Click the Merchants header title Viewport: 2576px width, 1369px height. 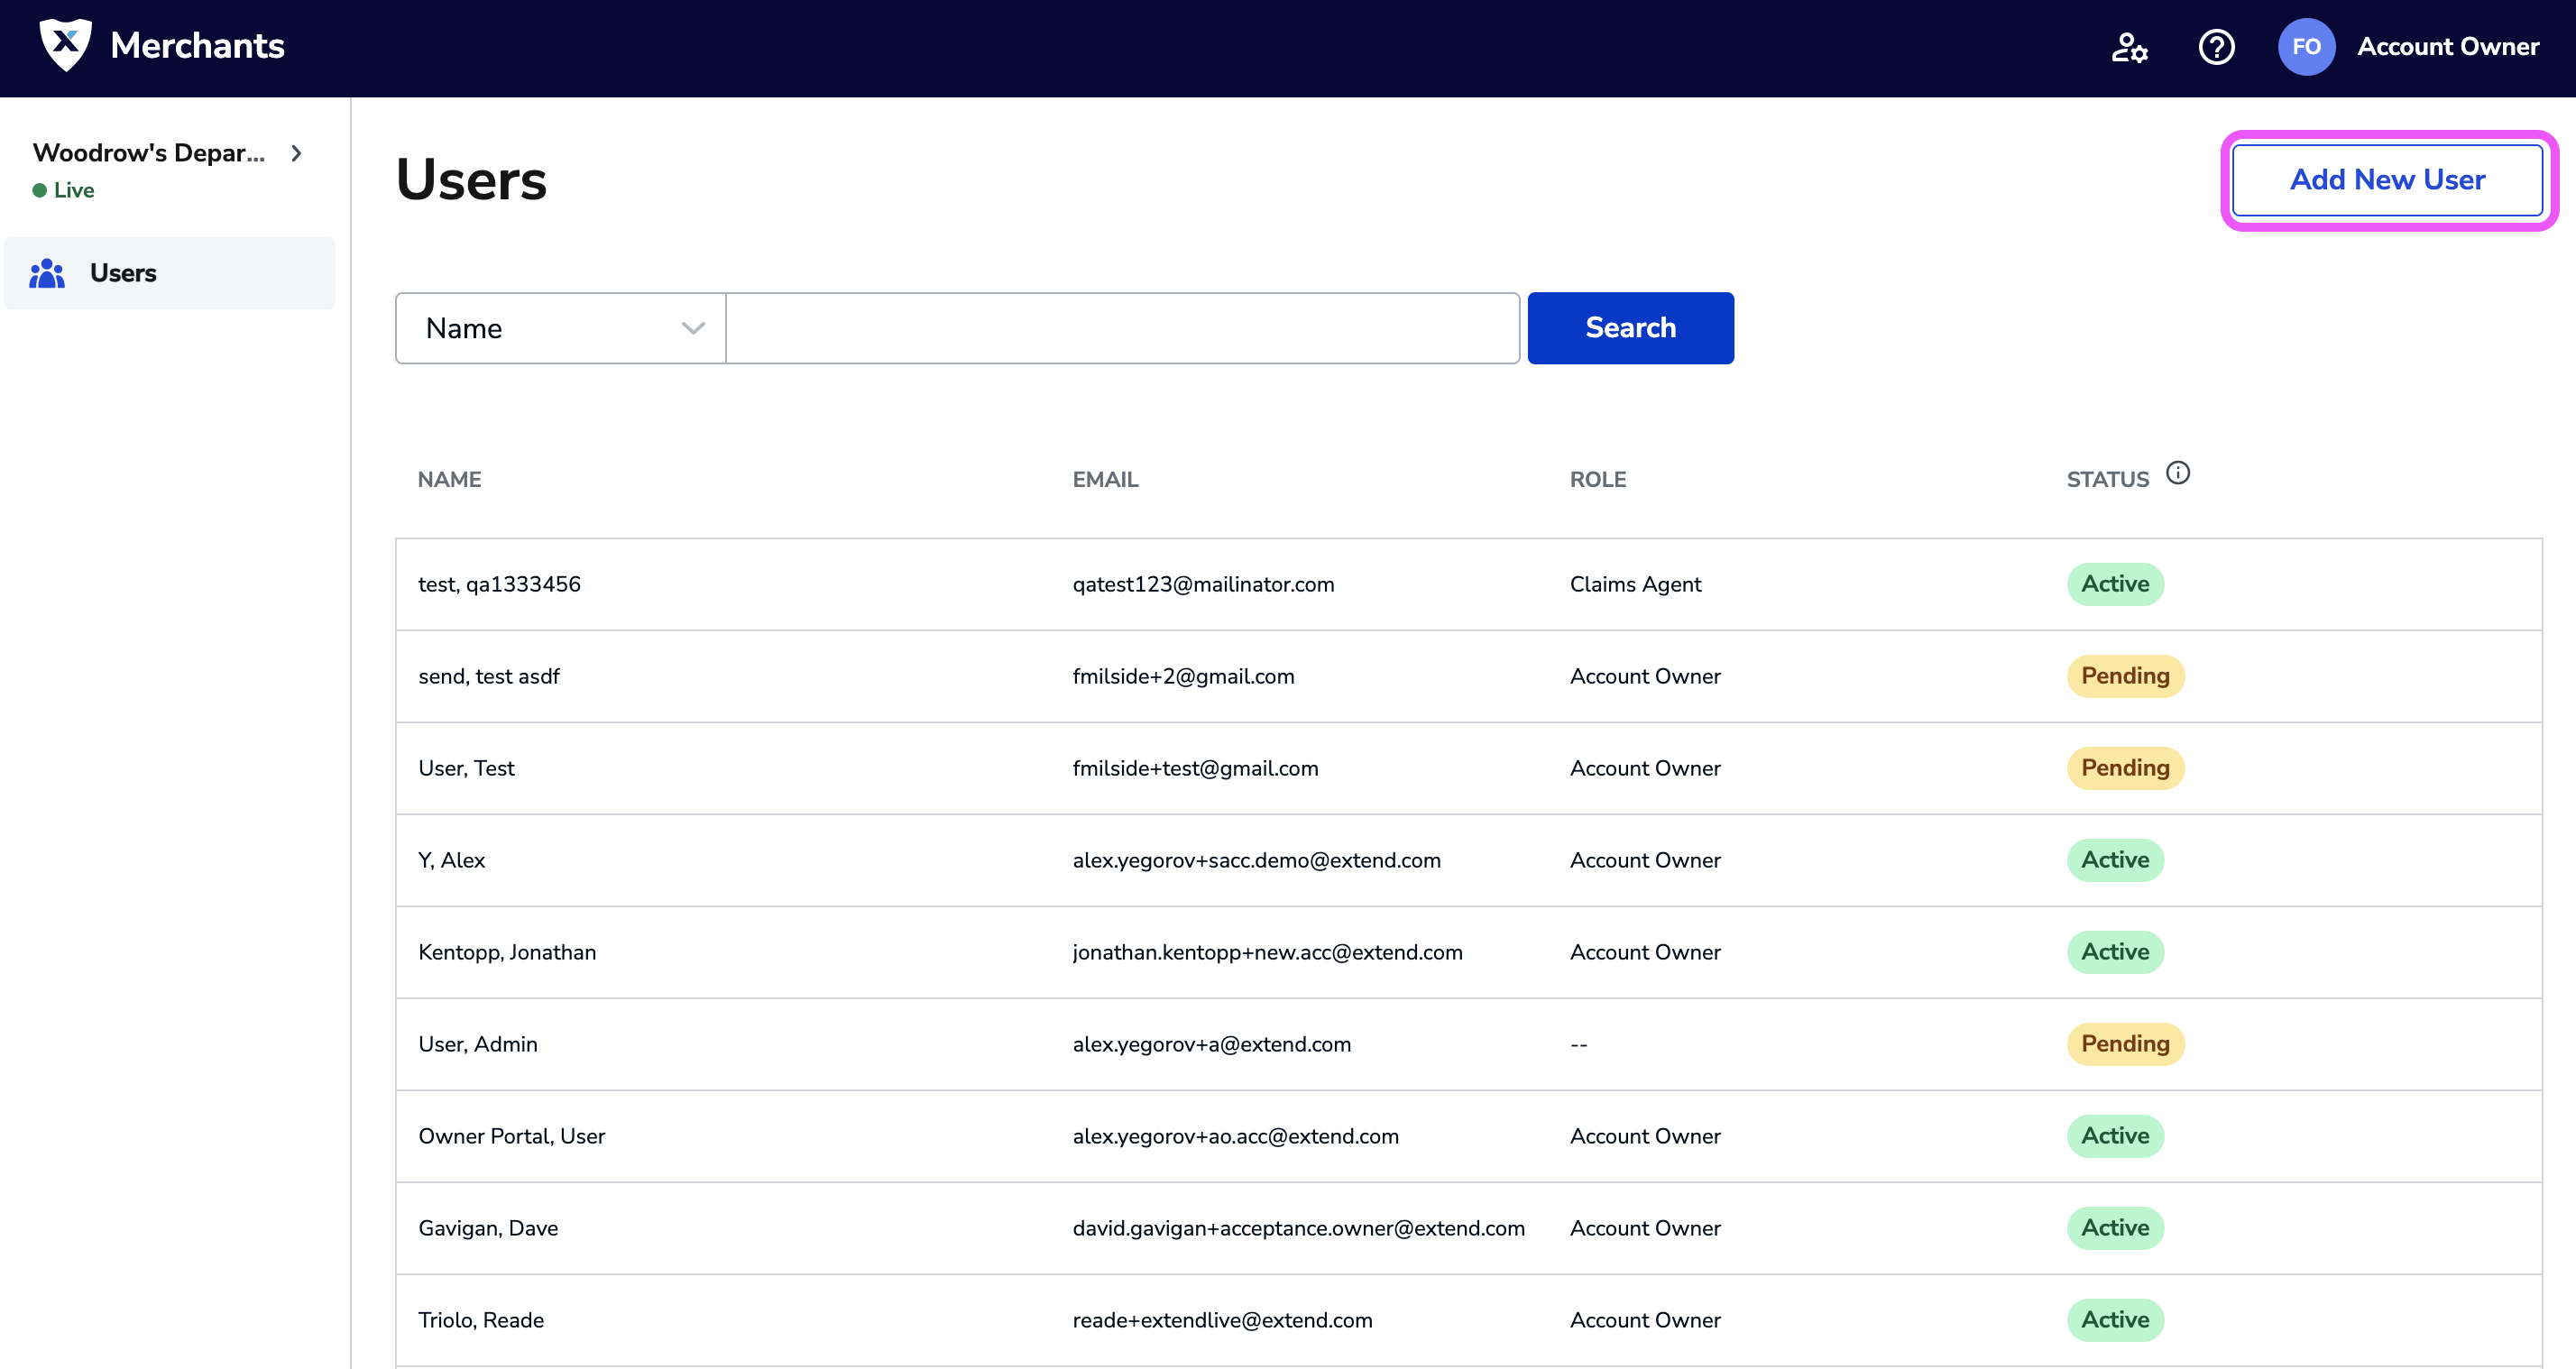point(197,45)
